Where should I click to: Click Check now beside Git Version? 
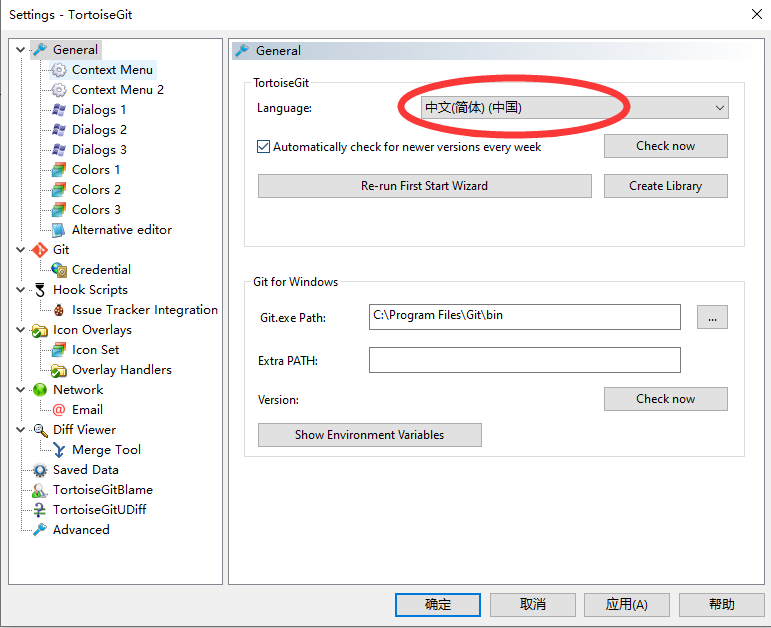tap(665, 399)
